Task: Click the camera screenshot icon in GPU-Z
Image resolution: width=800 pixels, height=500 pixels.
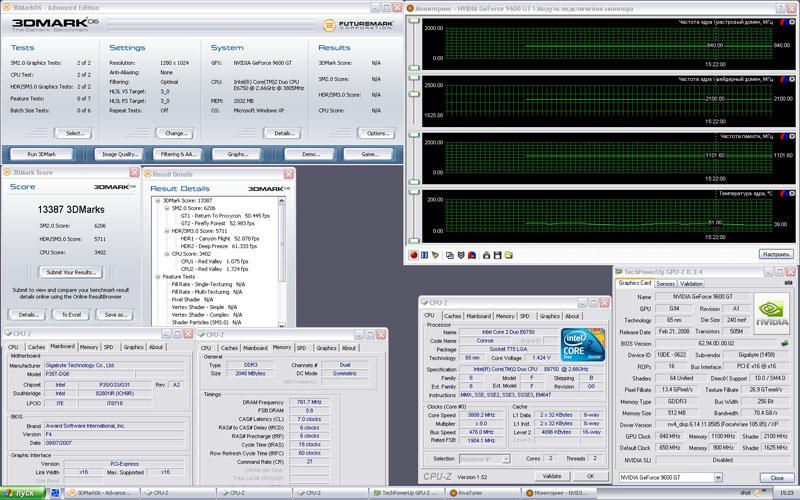Action: click(x=788, y=283)
